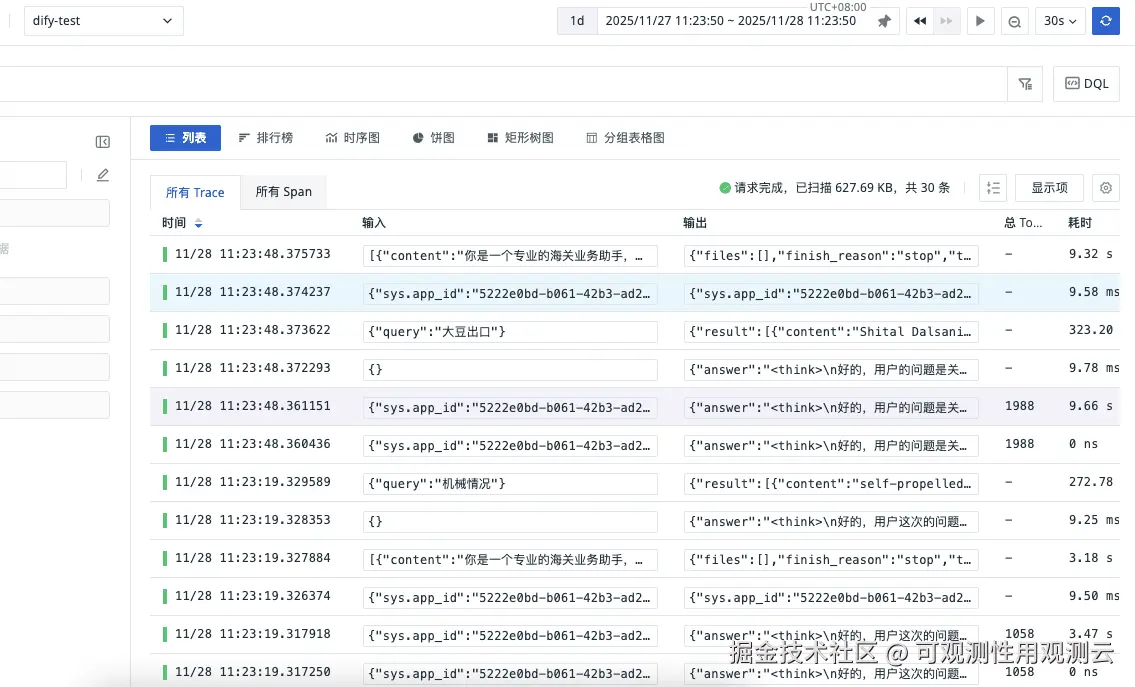Focus the search query input bar
Image resolution: width=1135 pixels, height=687 pixels.
[504, 84]
